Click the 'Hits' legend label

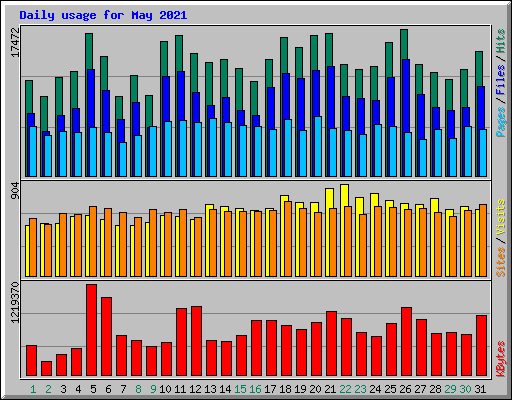click(501, 41)
